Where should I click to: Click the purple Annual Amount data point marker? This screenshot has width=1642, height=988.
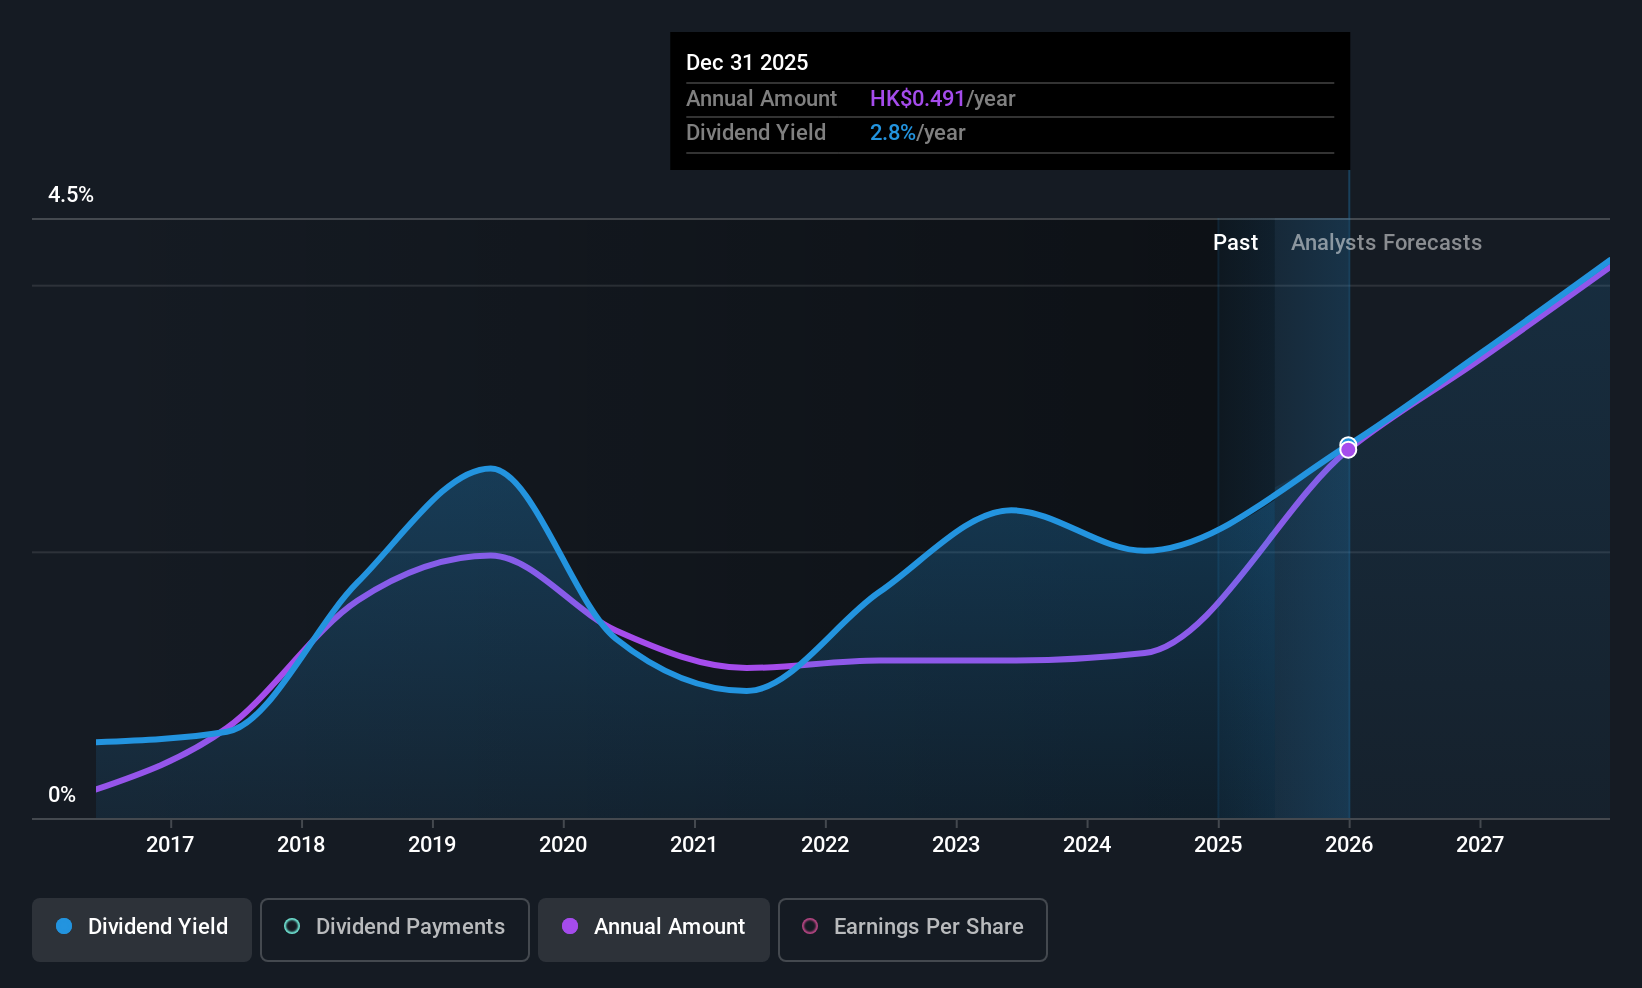coord(1348,450)
